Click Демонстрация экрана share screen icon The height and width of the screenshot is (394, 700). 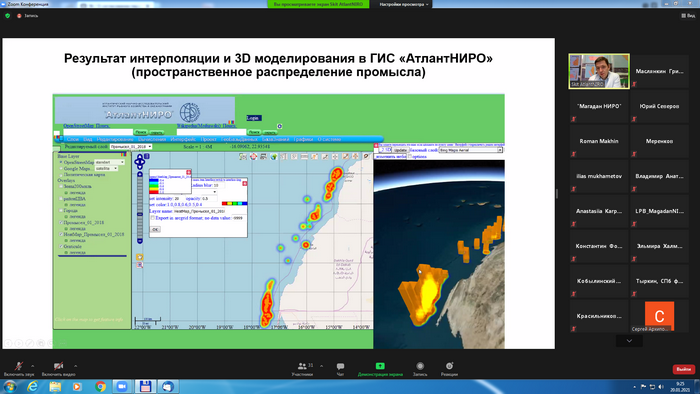click(x=380, y=366)
